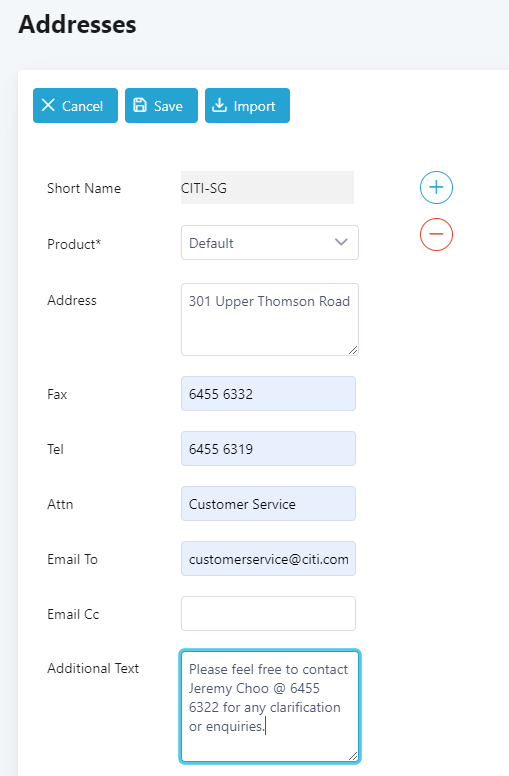Screen dimensions: 509x776
Task: Click inside the Additional Text area
Action: click(270, 706)
